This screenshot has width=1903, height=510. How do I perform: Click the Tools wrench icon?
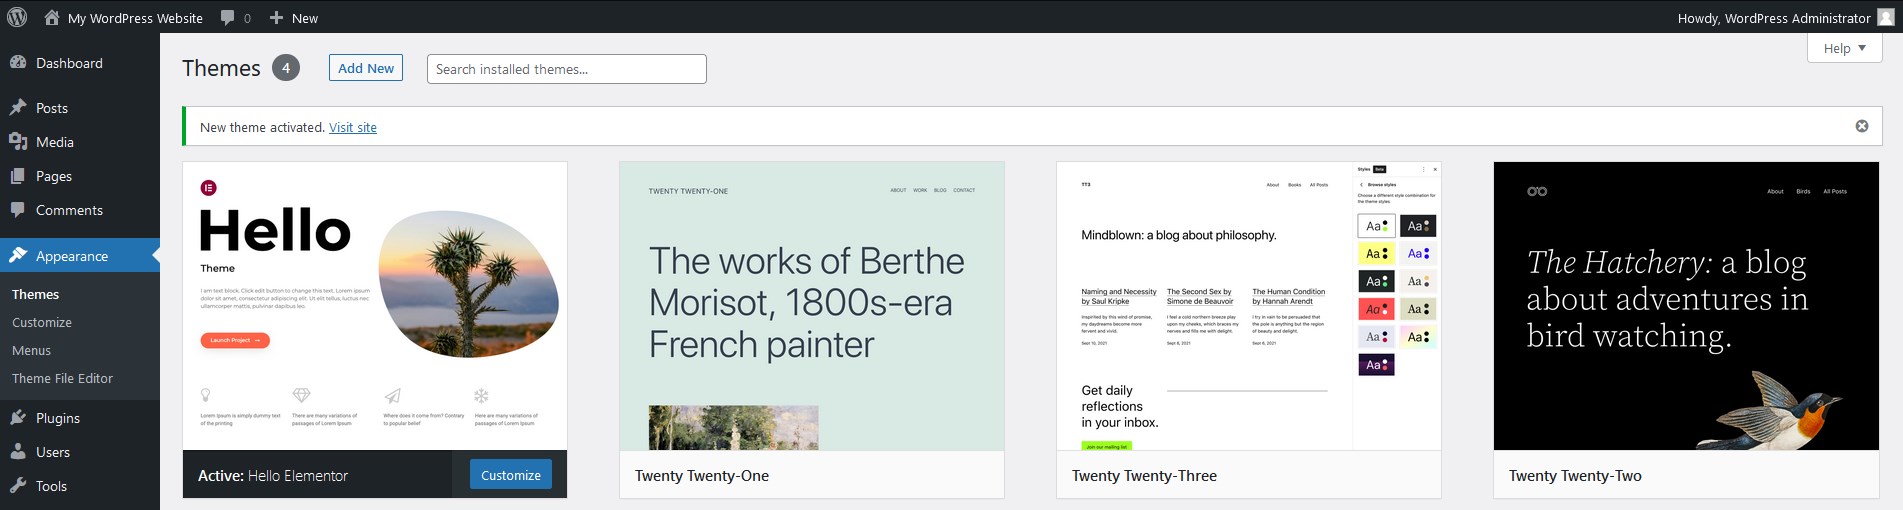pyautogui.click(x=18, y=486)
